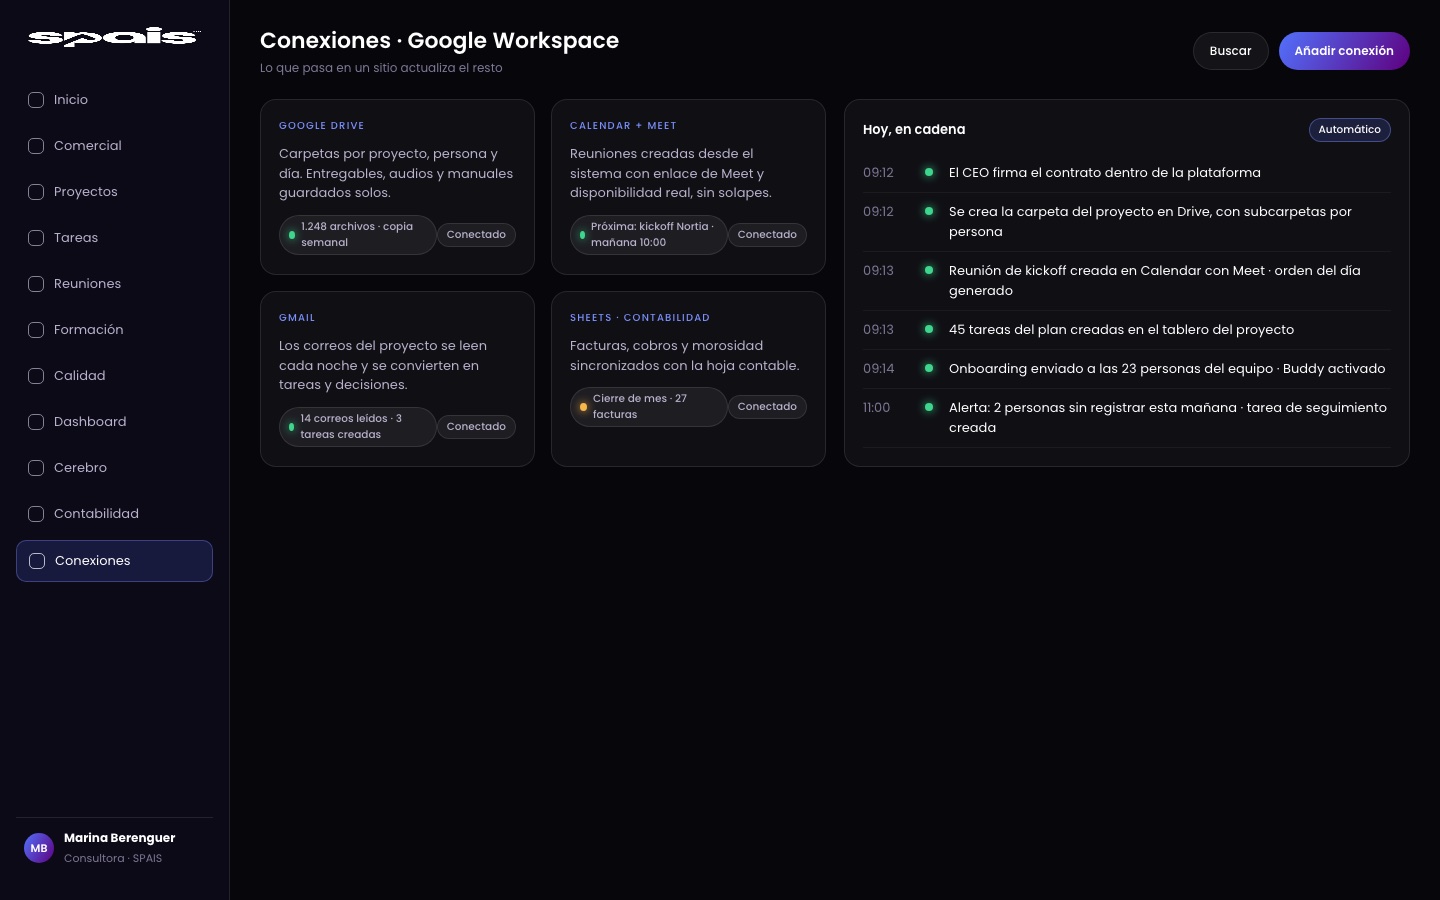This screenshot has width=1440, height=900.
Task: Click the SPAIS logo
Action: tap(114, 37)
